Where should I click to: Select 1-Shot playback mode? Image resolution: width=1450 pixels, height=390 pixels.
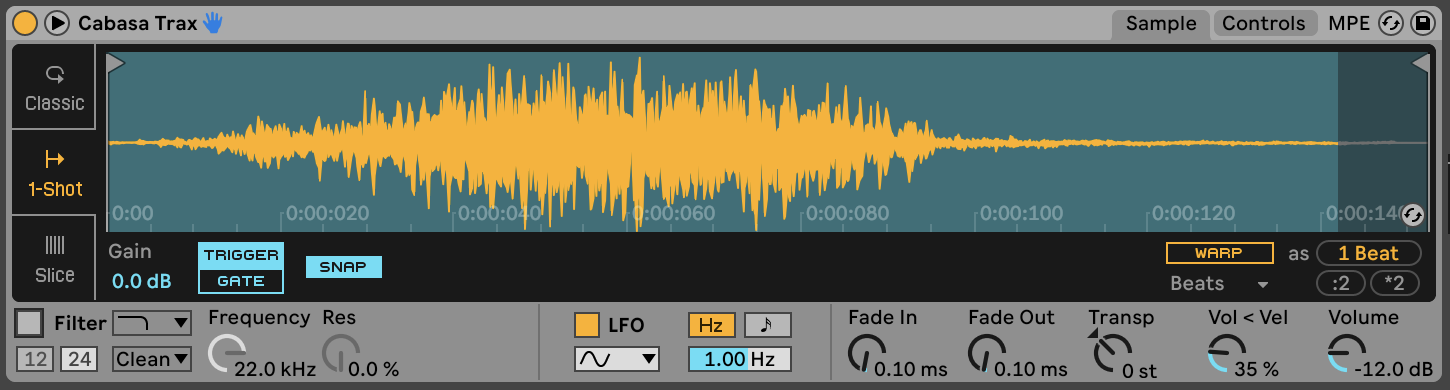(x=54, y=173)
